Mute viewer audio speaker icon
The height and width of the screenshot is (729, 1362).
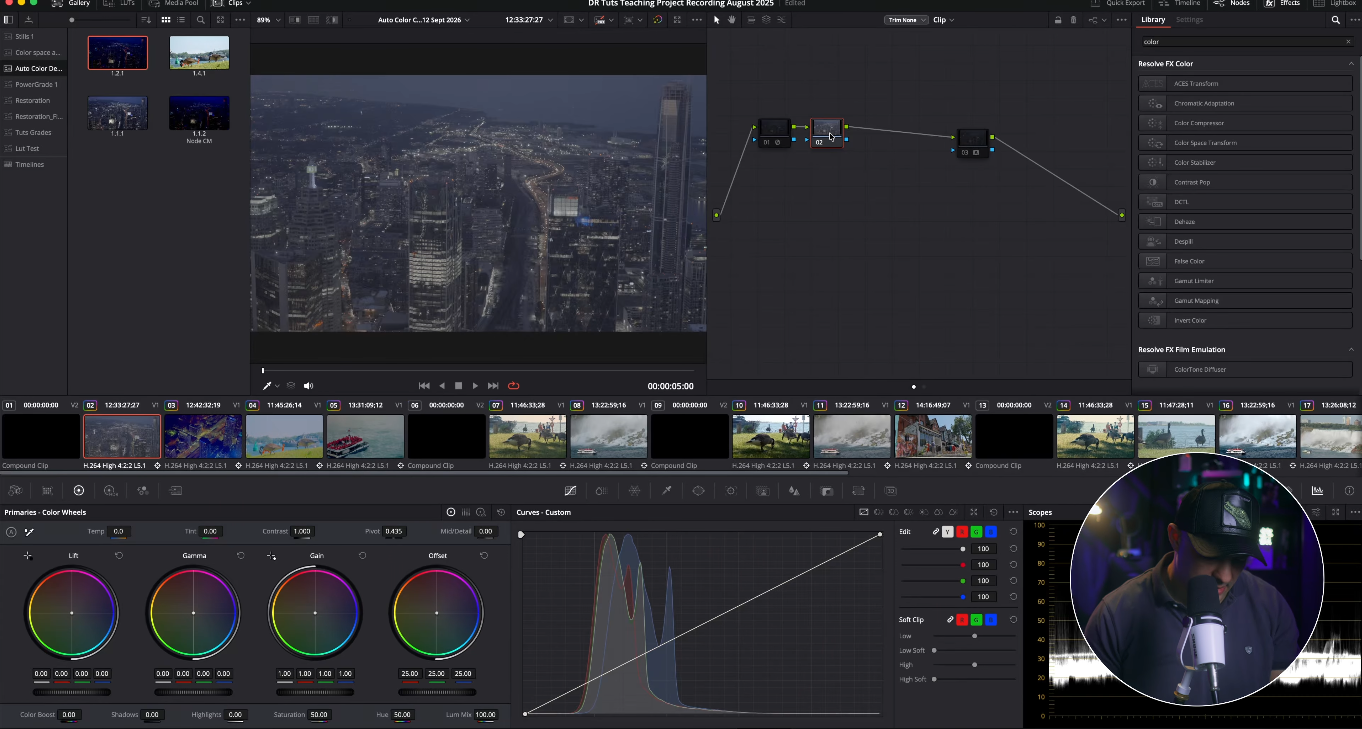[x=308, y=386]
